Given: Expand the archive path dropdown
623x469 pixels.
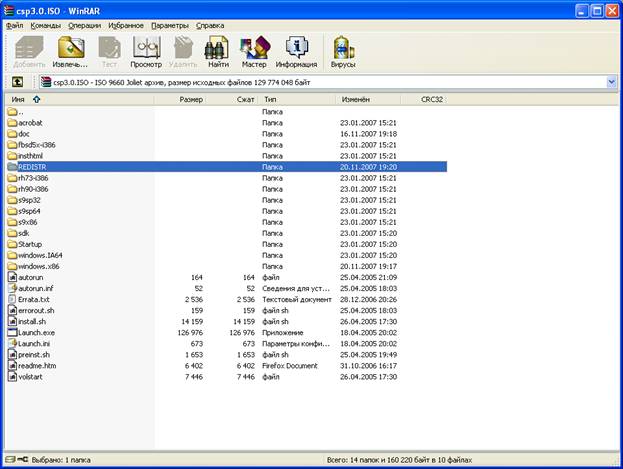Looking at the screenshot, I should (x=611, y=82).
